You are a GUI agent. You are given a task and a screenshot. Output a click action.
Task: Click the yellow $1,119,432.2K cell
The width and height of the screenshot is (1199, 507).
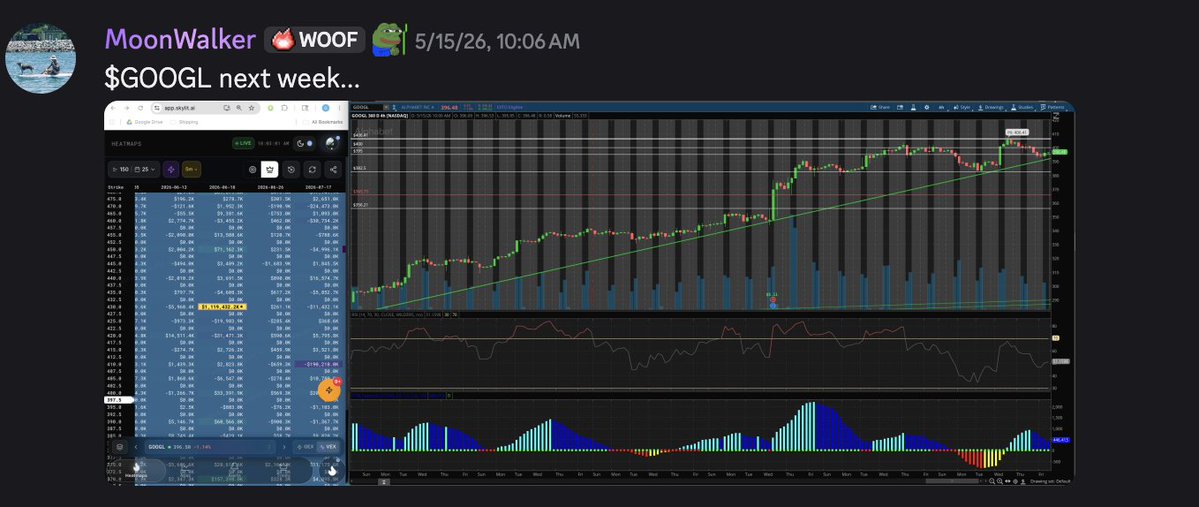tap(221, 306)
